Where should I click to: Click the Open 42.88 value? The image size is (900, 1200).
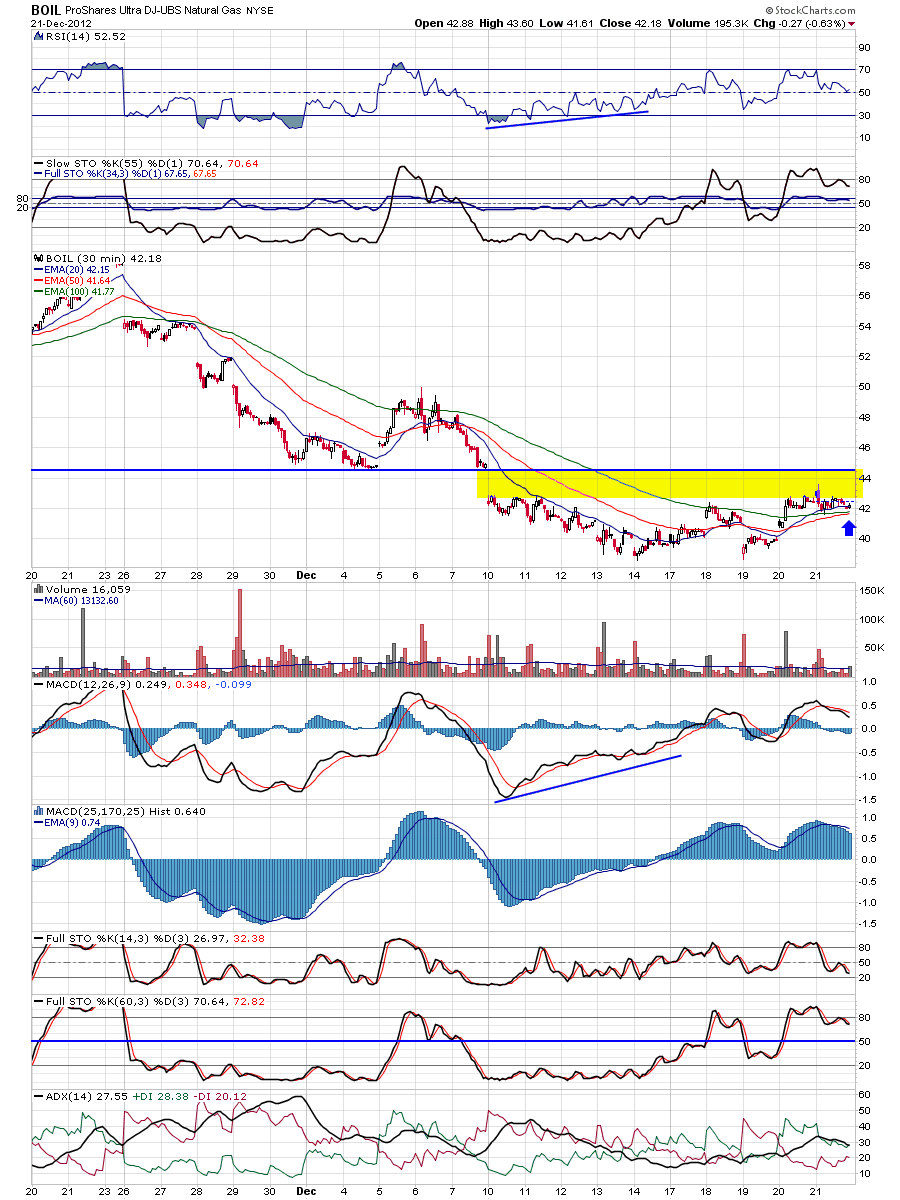pyautogui.click(x=444, y=23)
